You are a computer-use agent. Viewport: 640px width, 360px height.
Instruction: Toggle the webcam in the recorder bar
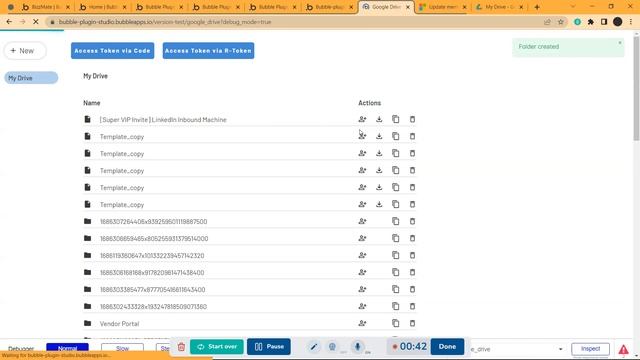point(332,347)
